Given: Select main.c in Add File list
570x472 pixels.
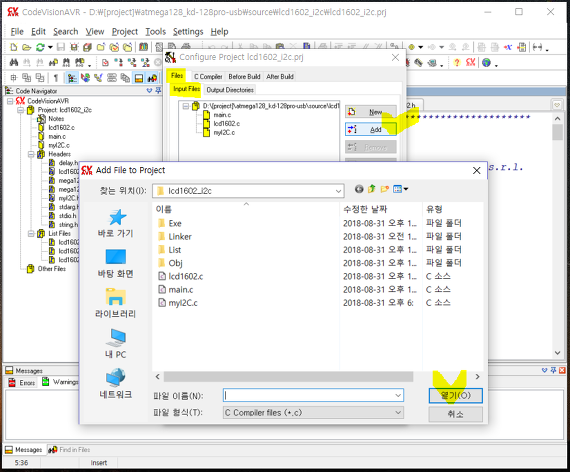Looking at the screenshot, I should pos(176,289).
